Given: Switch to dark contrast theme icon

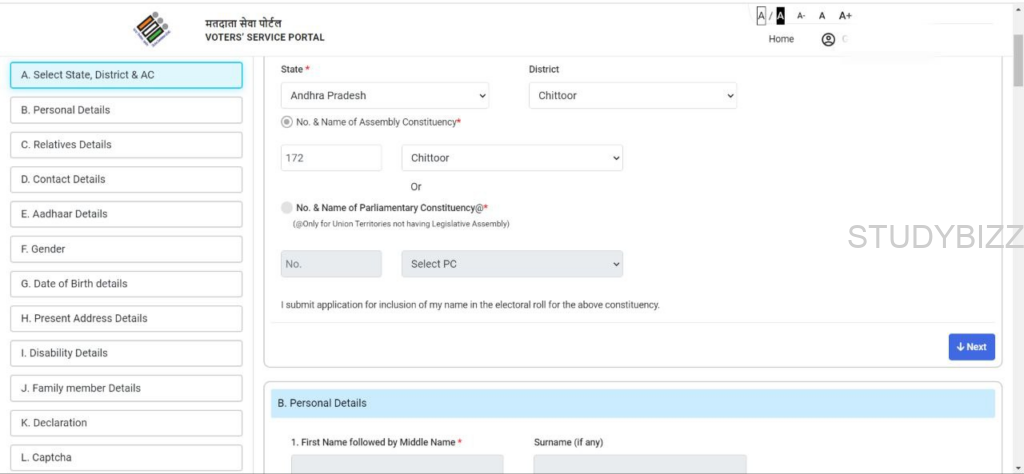Looking at the screenshot, I should click(780, 16).
